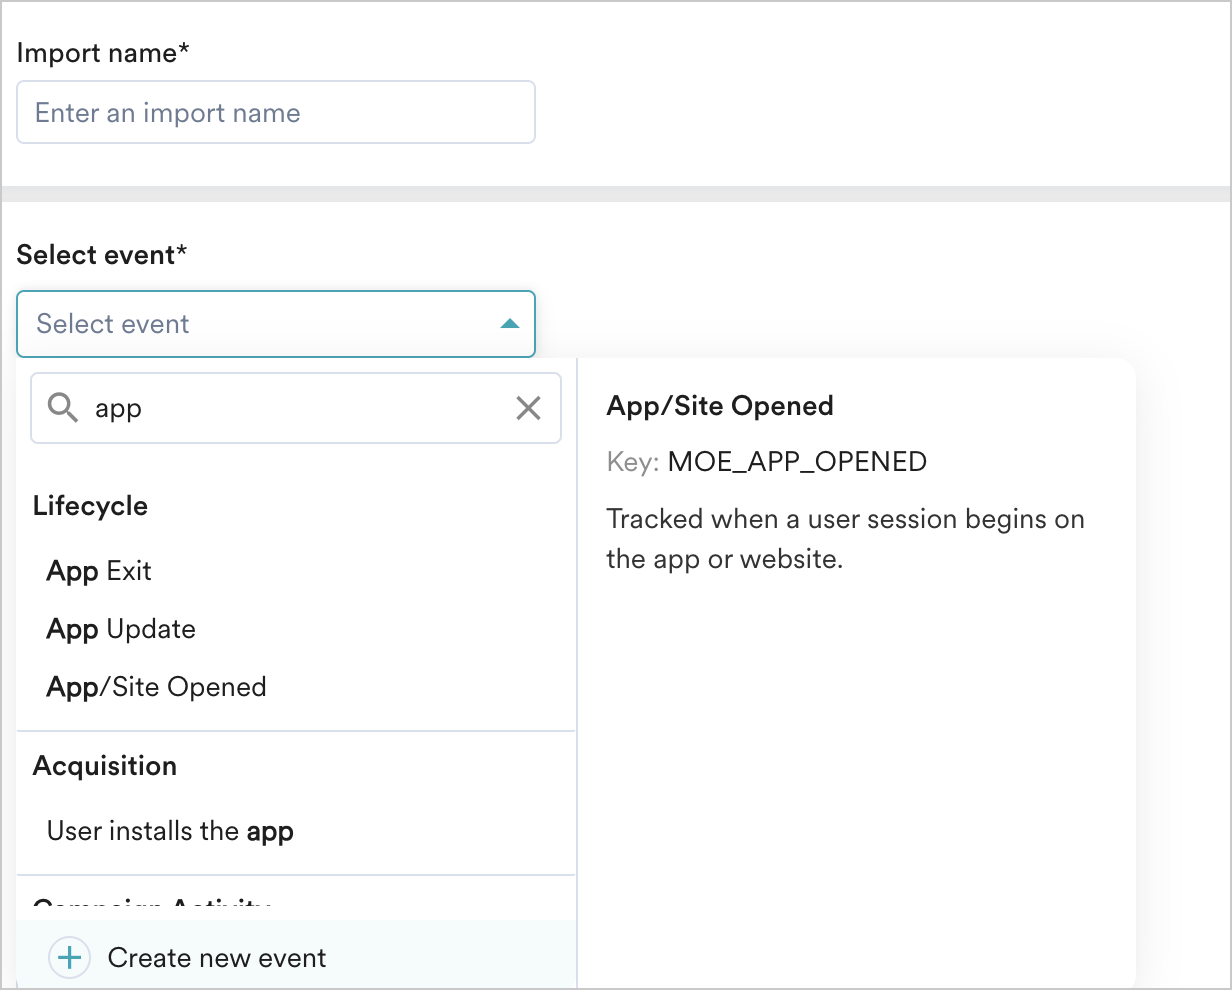The height and width of the screenshot is (990, 1232).
Task: Click the 'Select event*' field label
Action: click(x=102, y=255)
